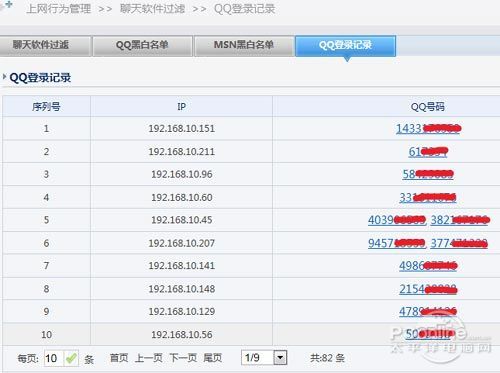Screen dimensions: 500x373
Task: Open the QQ黑白名单 tab
Action: (142, 45)
